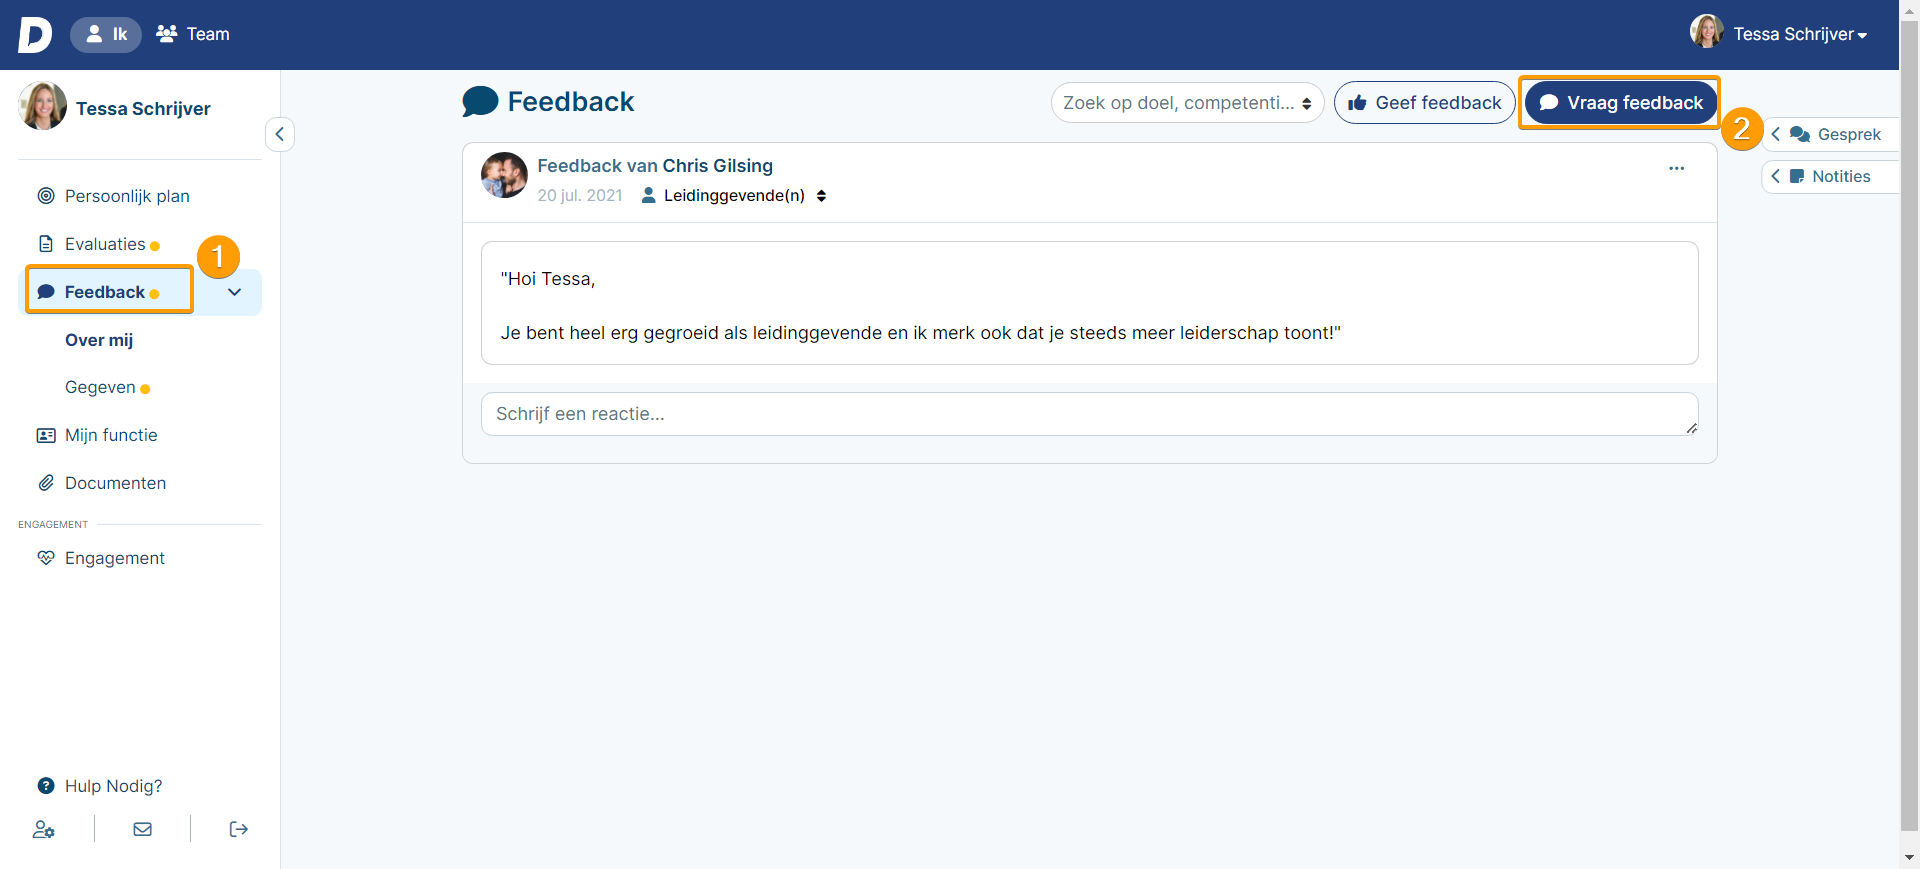Click the Notities note icon

(x=1797, y=176)
